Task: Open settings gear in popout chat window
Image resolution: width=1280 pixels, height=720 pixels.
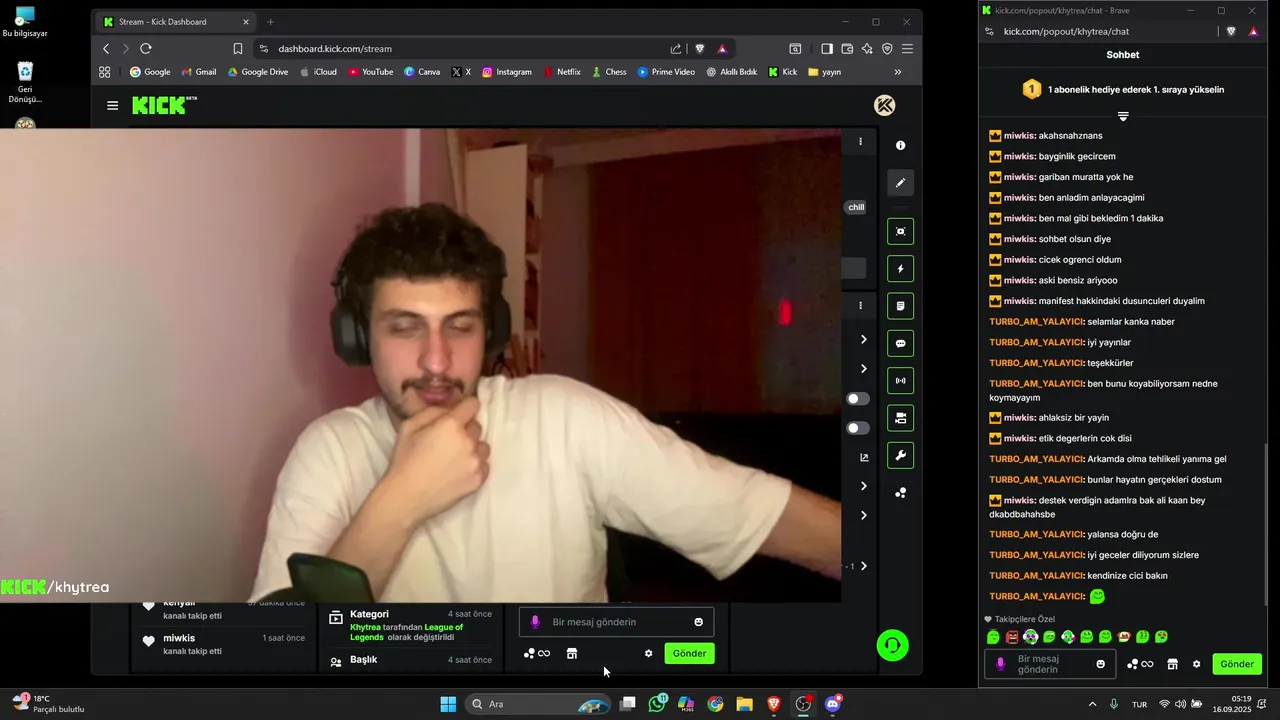Action: pos(1196,664)
